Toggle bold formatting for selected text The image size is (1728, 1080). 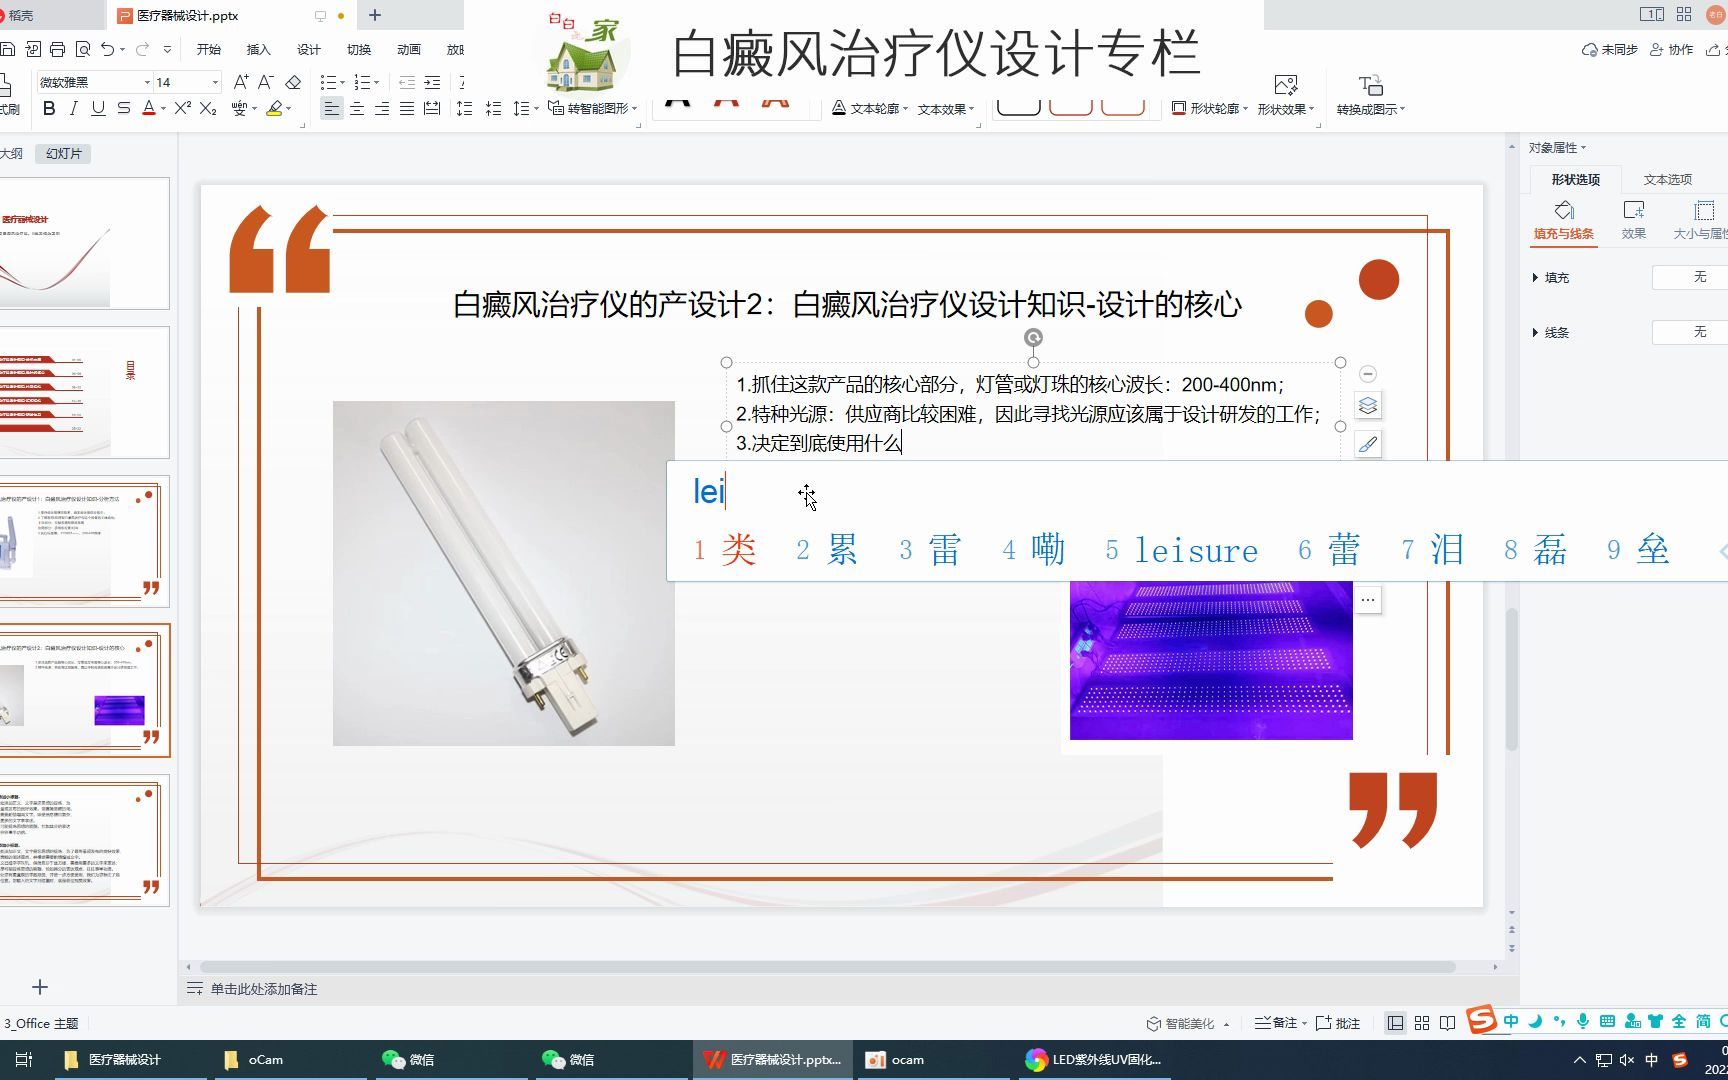point(49,108)
